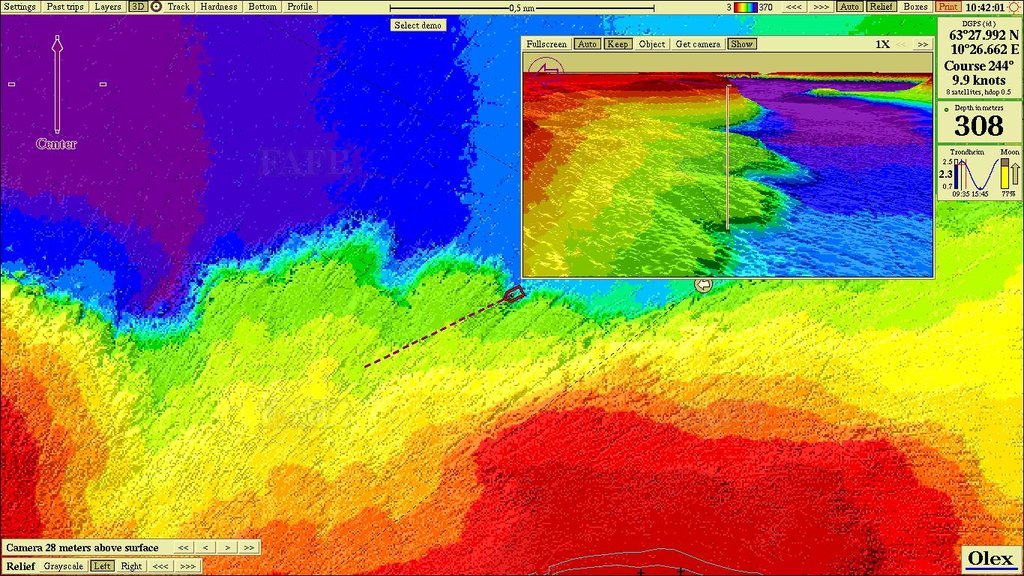The height and width of the screenshot is (576, 1024).
Task: Click the Olex logo
Action: (x=991, y=559)
